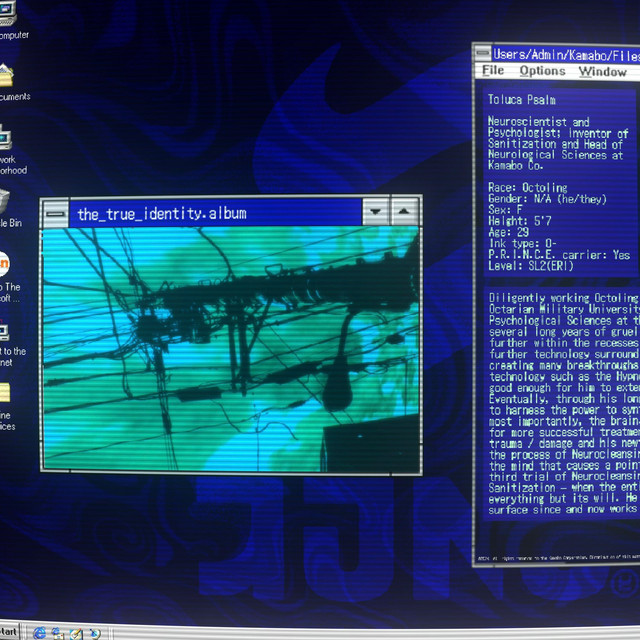Click the 'Gender: N/A (he/they)' line

click(547, 199)
